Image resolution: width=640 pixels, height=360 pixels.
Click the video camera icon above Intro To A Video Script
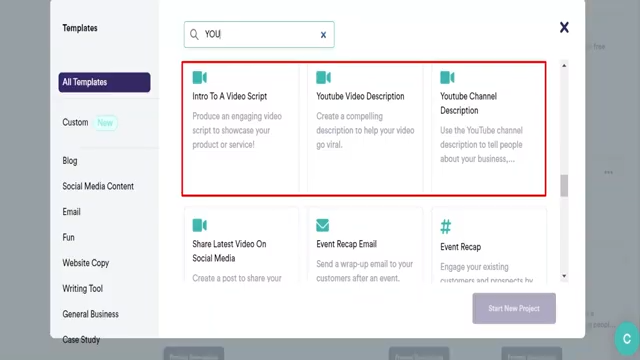click(x=200, y=77)
